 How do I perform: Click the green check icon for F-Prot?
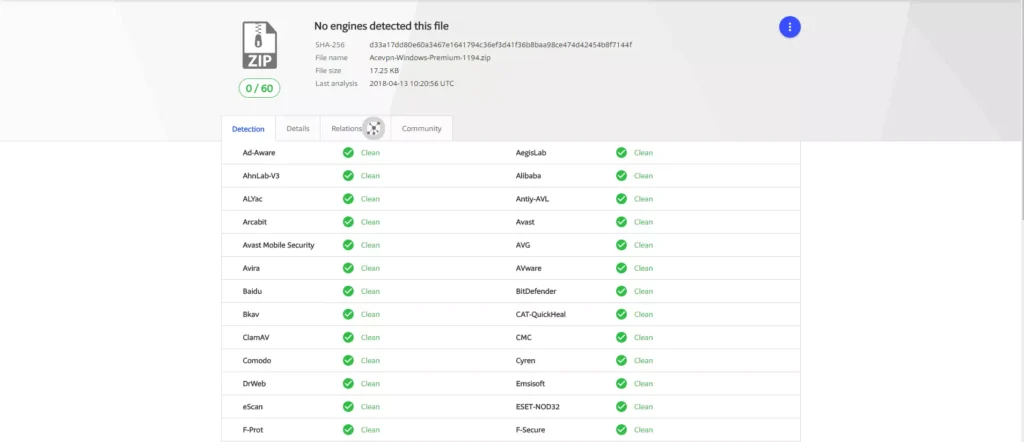348,430
